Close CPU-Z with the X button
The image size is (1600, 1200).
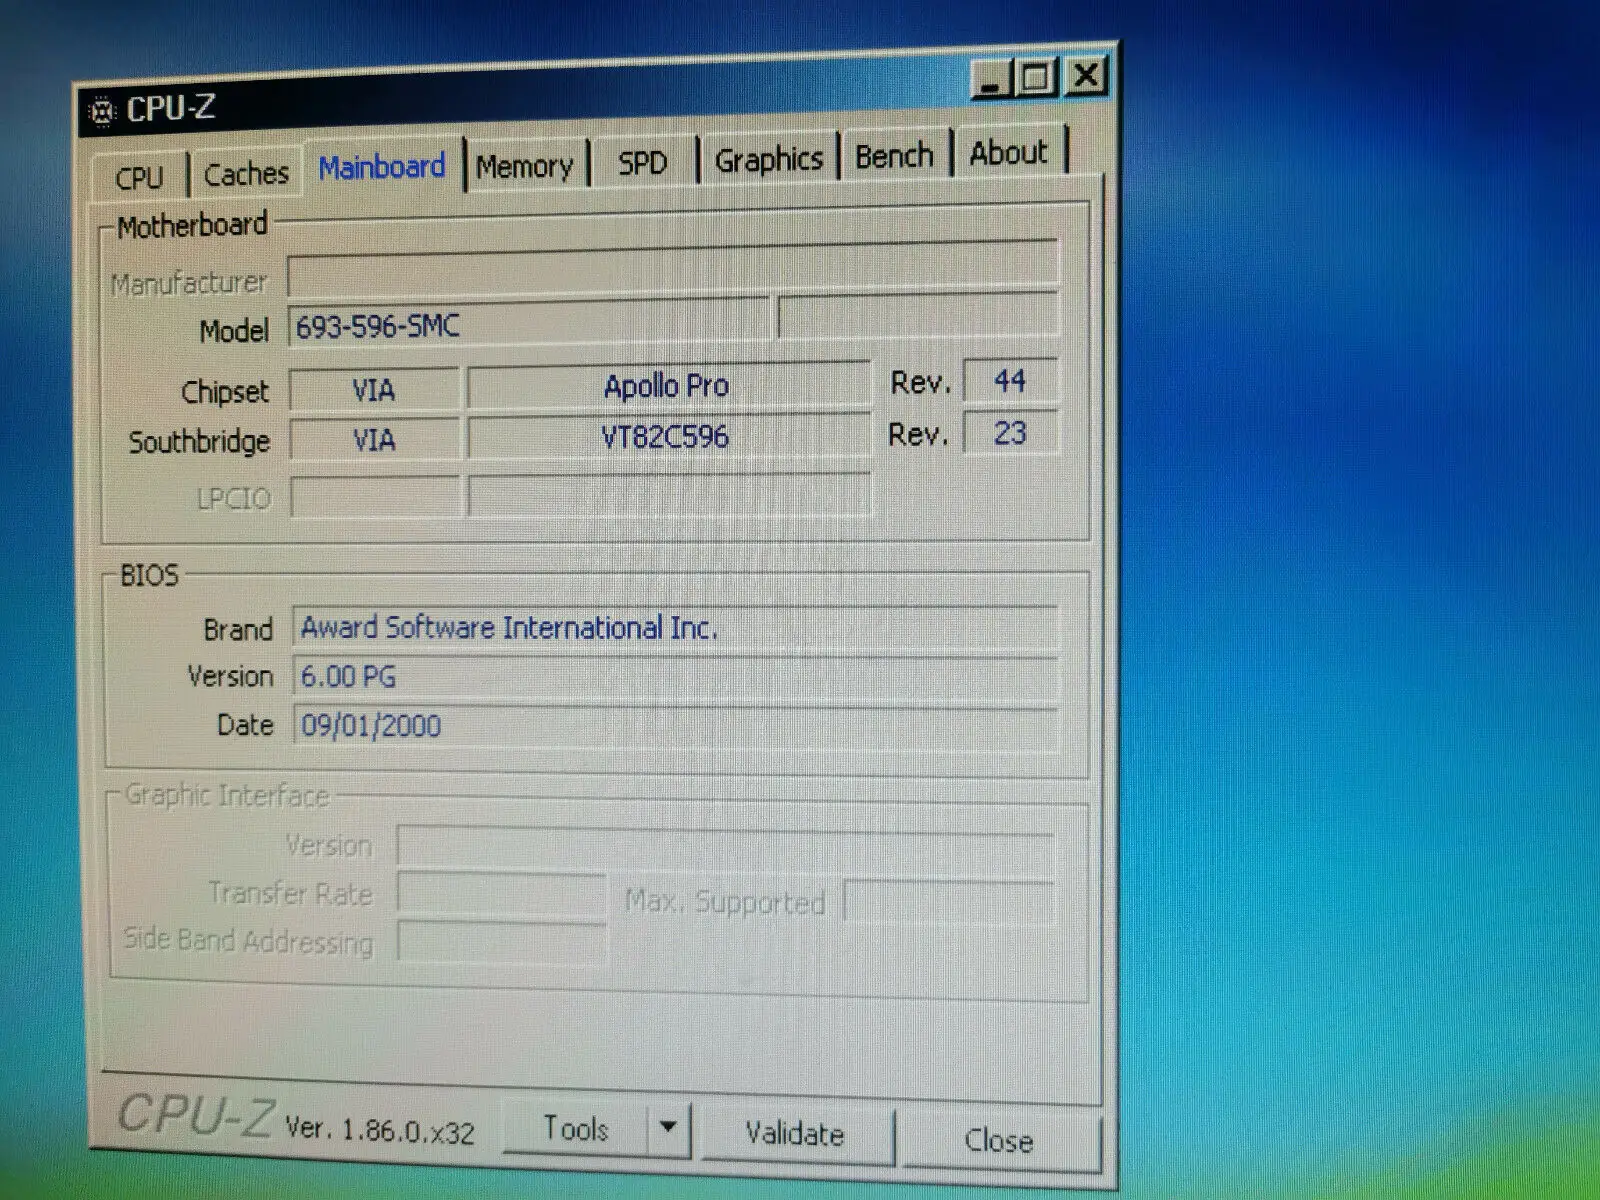pyautogui.click(x=1086, y=75)
